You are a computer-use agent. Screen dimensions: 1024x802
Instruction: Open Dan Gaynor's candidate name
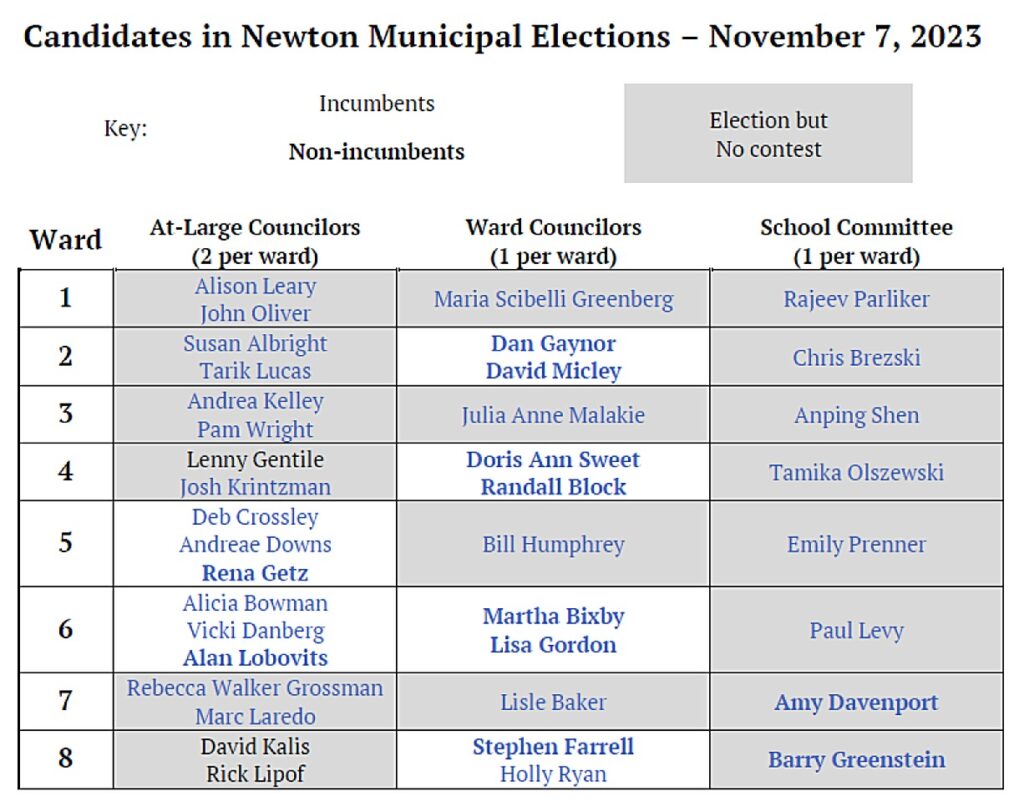tap(553, 344)
